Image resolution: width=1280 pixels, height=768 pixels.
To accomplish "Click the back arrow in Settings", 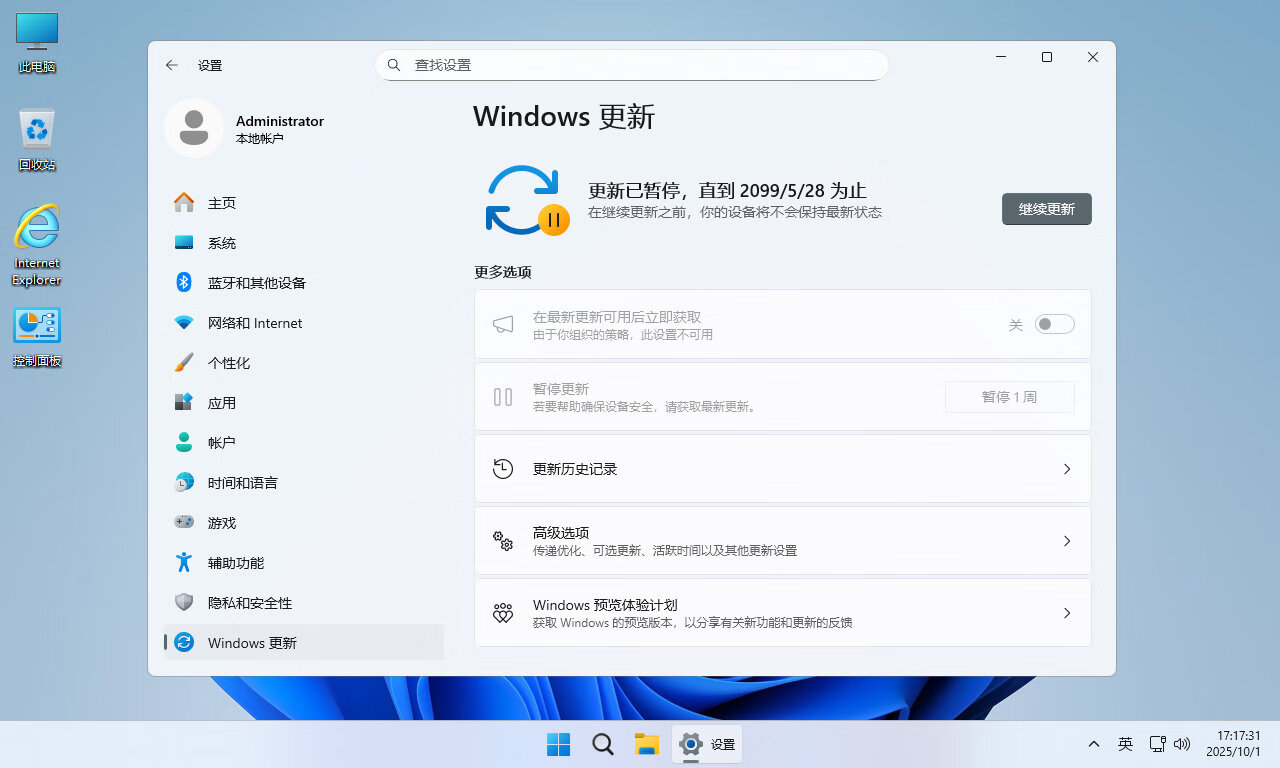I will click(171, 65).
